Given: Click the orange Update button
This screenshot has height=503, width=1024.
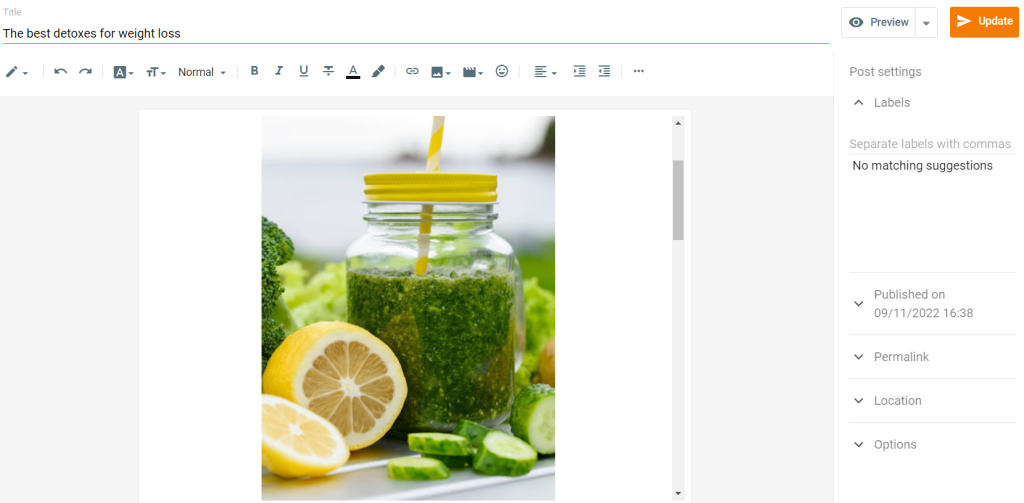Looking at the screenshot, I should click(984, 22).
